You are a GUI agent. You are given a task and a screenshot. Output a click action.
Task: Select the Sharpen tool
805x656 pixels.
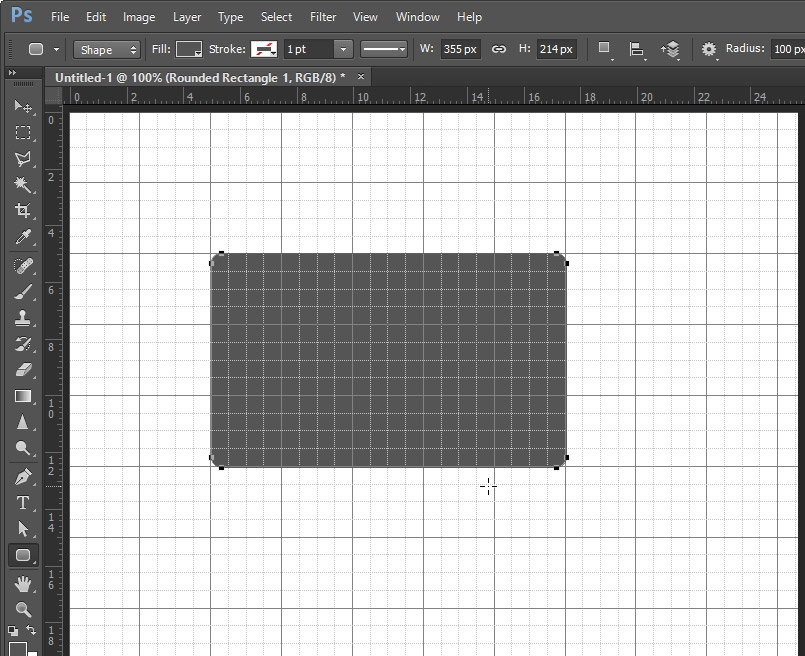point(23,422)
